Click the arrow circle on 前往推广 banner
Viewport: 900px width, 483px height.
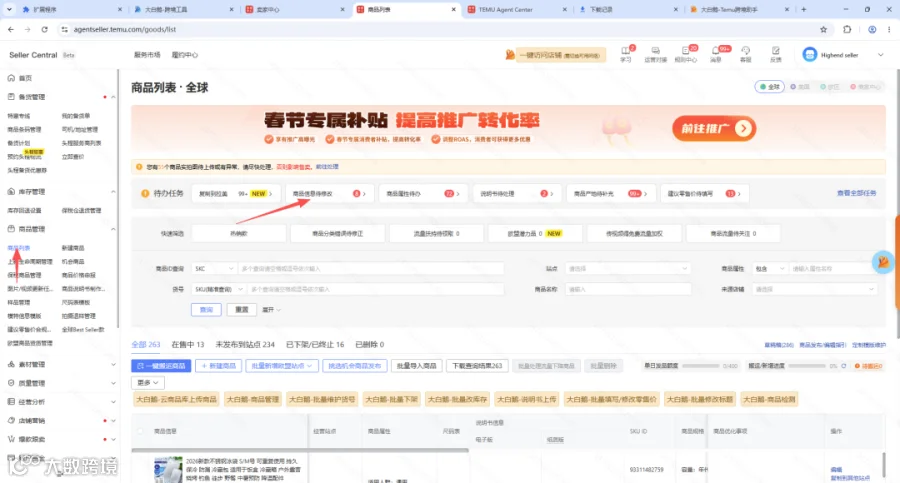pyautogui.click(x=743, y=129)
